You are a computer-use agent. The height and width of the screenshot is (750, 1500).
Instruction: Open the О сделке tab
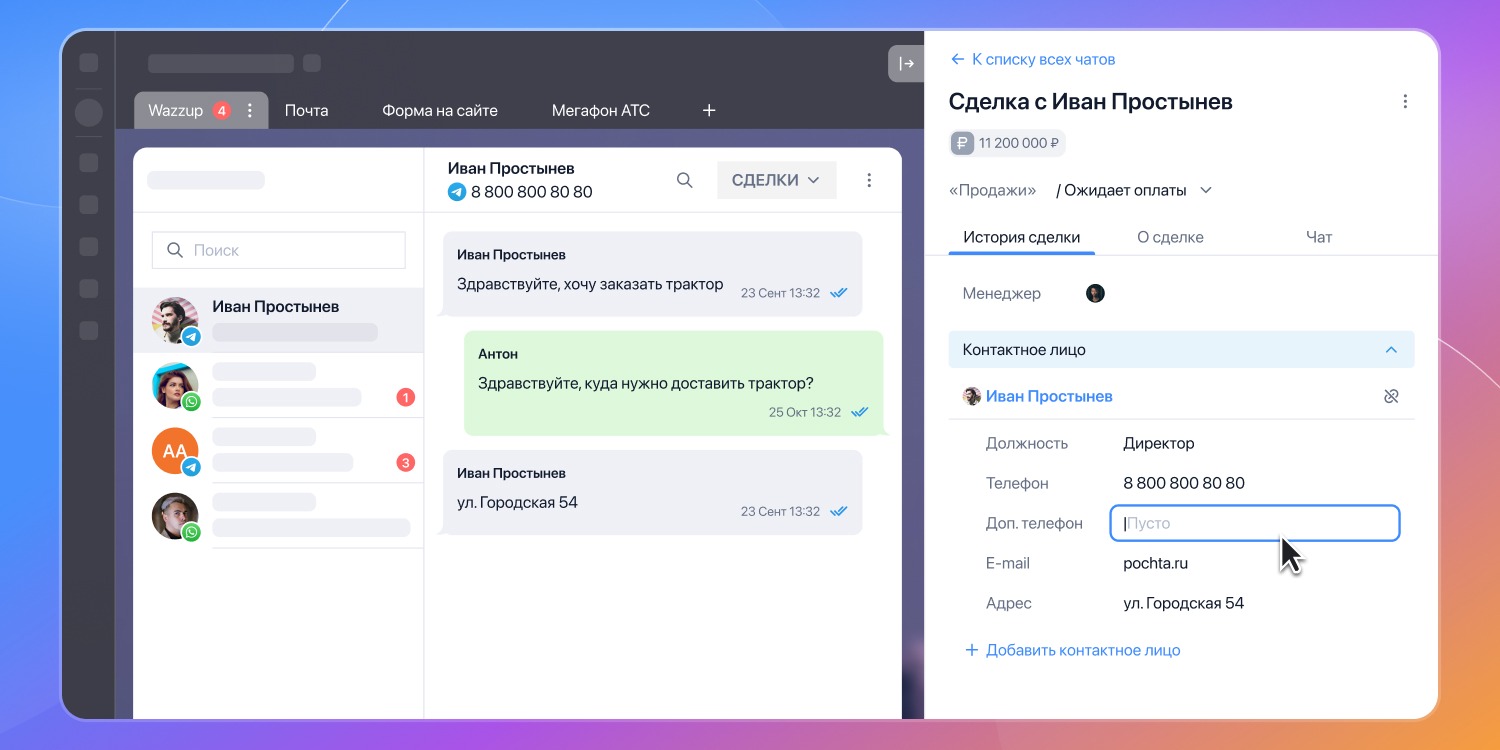point(1170,237)
